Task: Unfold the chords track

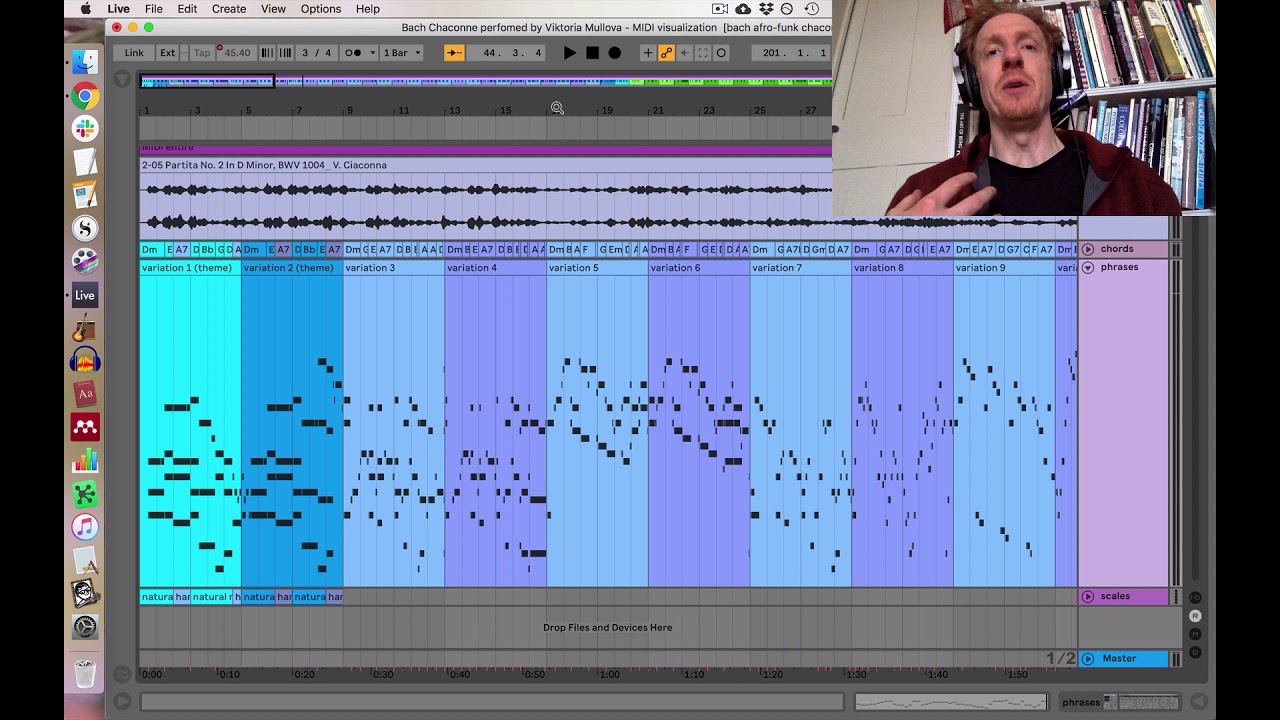Action: point(1088,249)
